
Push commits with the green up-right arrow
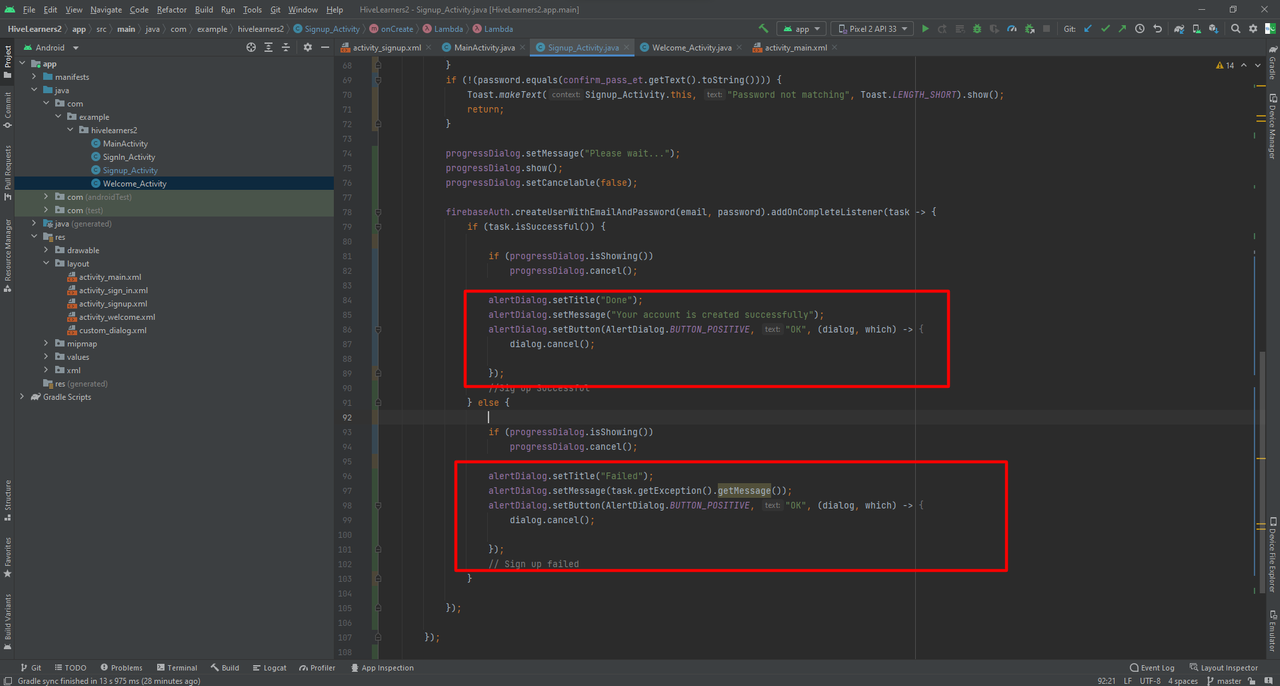[1122, 29]
